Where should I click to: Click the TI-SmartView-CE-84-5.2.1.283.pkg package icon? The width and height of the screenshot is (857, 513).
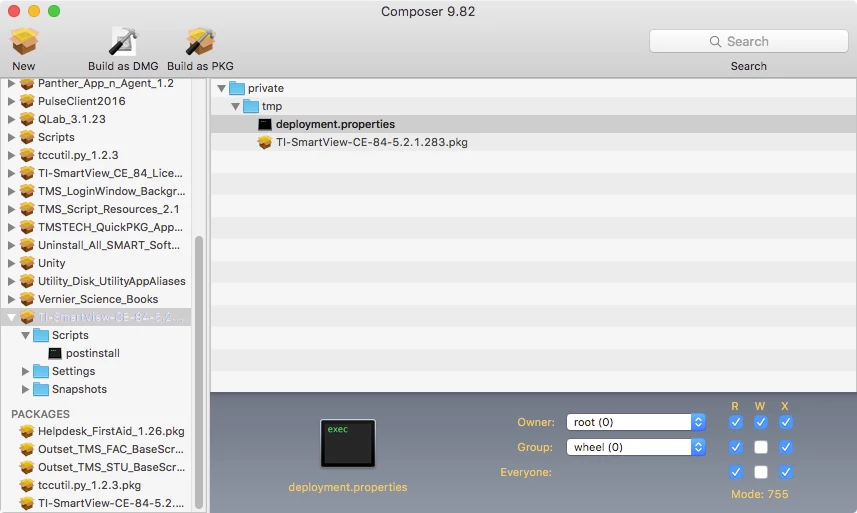[x=265, y=143]
